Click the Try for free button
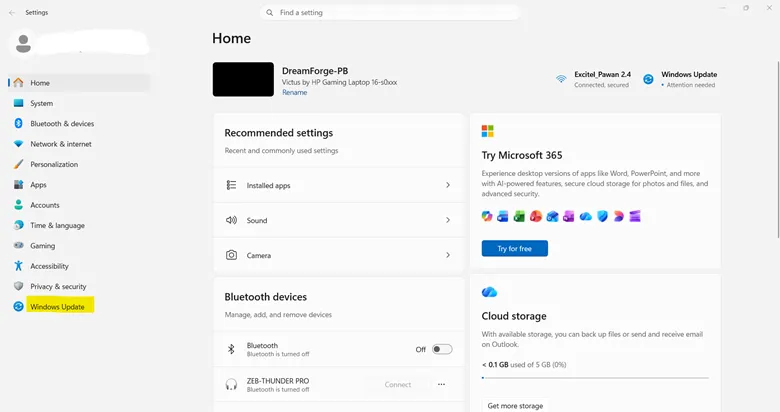The width and height of the screenshot is (780, 412). point(515,248)
